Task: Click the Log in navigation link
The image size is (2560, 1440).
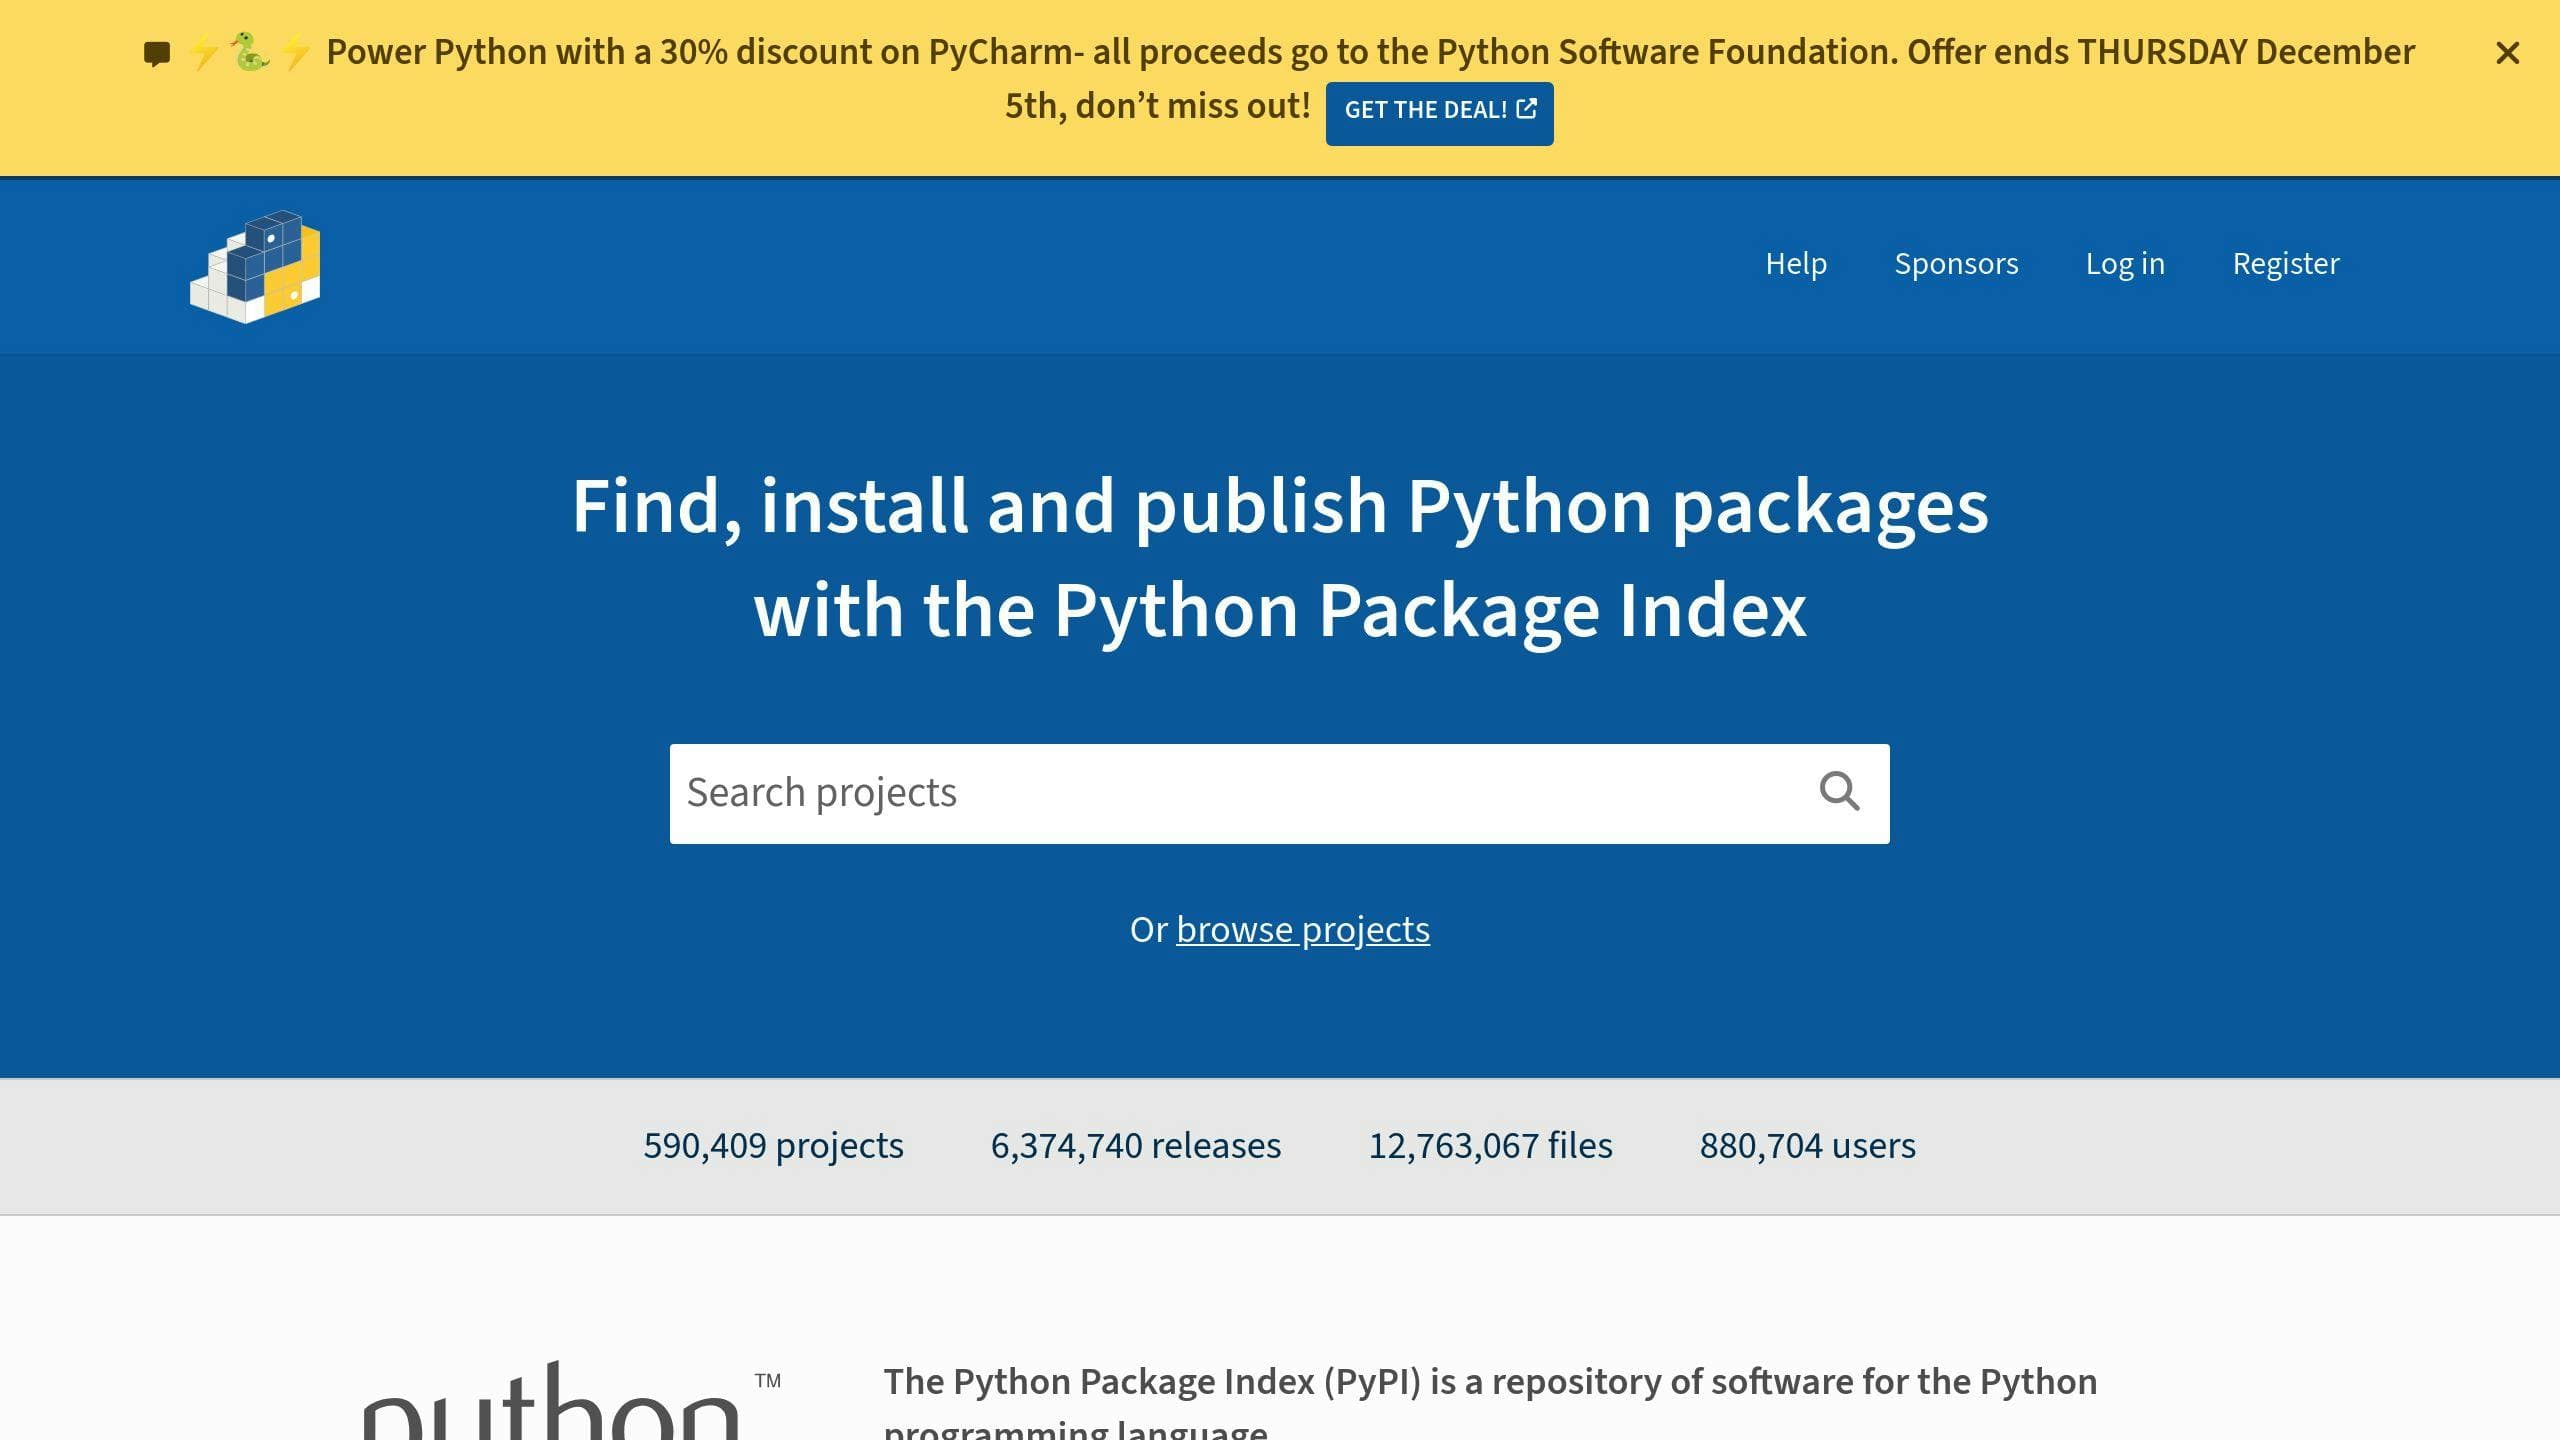Action: click(2125, 264)
